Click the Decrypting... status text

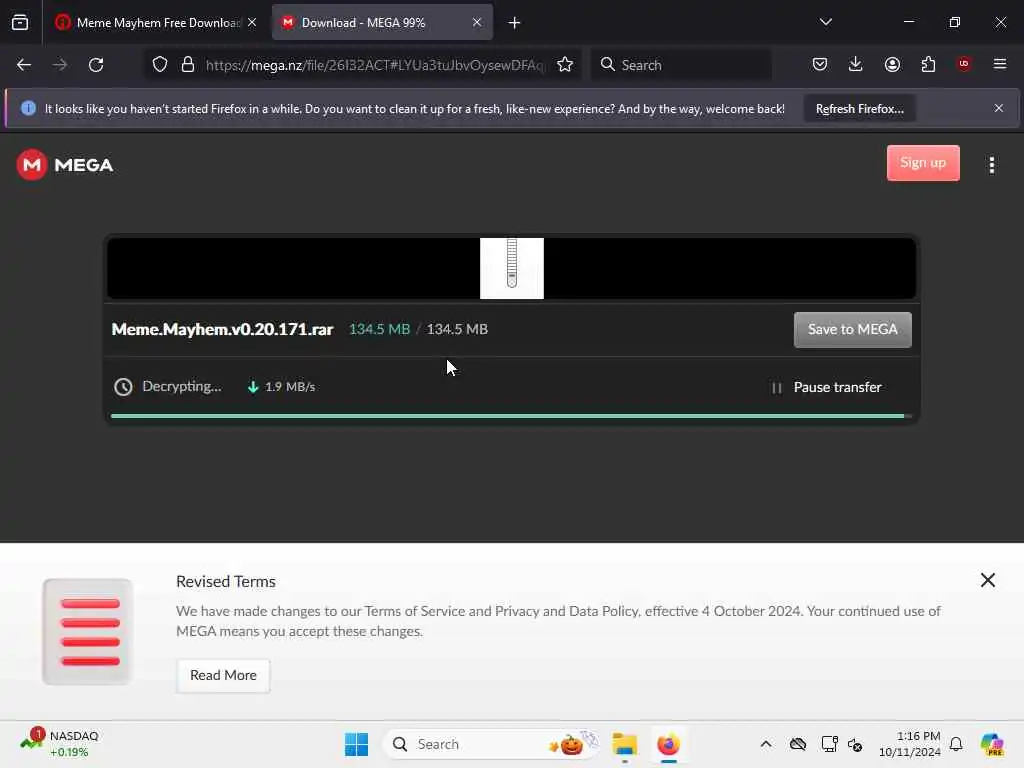click(x=182, y=387)
